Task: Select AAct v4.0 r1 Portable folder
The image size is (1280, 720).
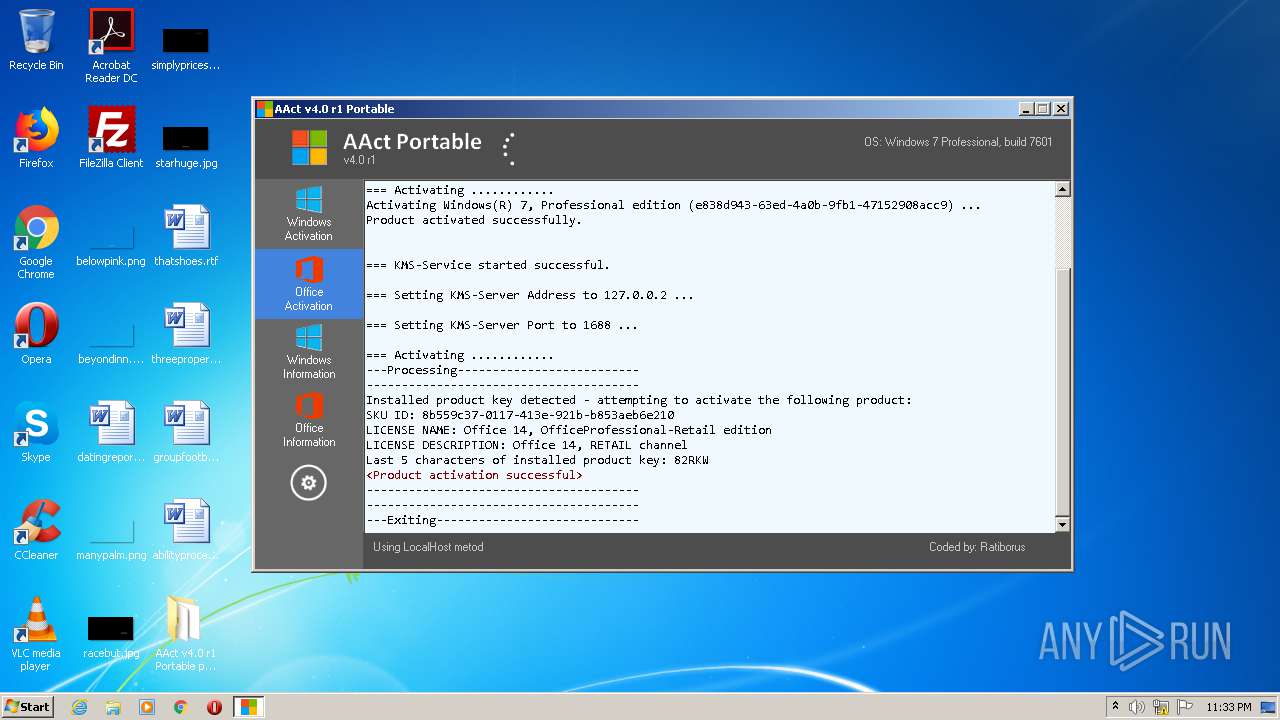Action: point(186,634)
